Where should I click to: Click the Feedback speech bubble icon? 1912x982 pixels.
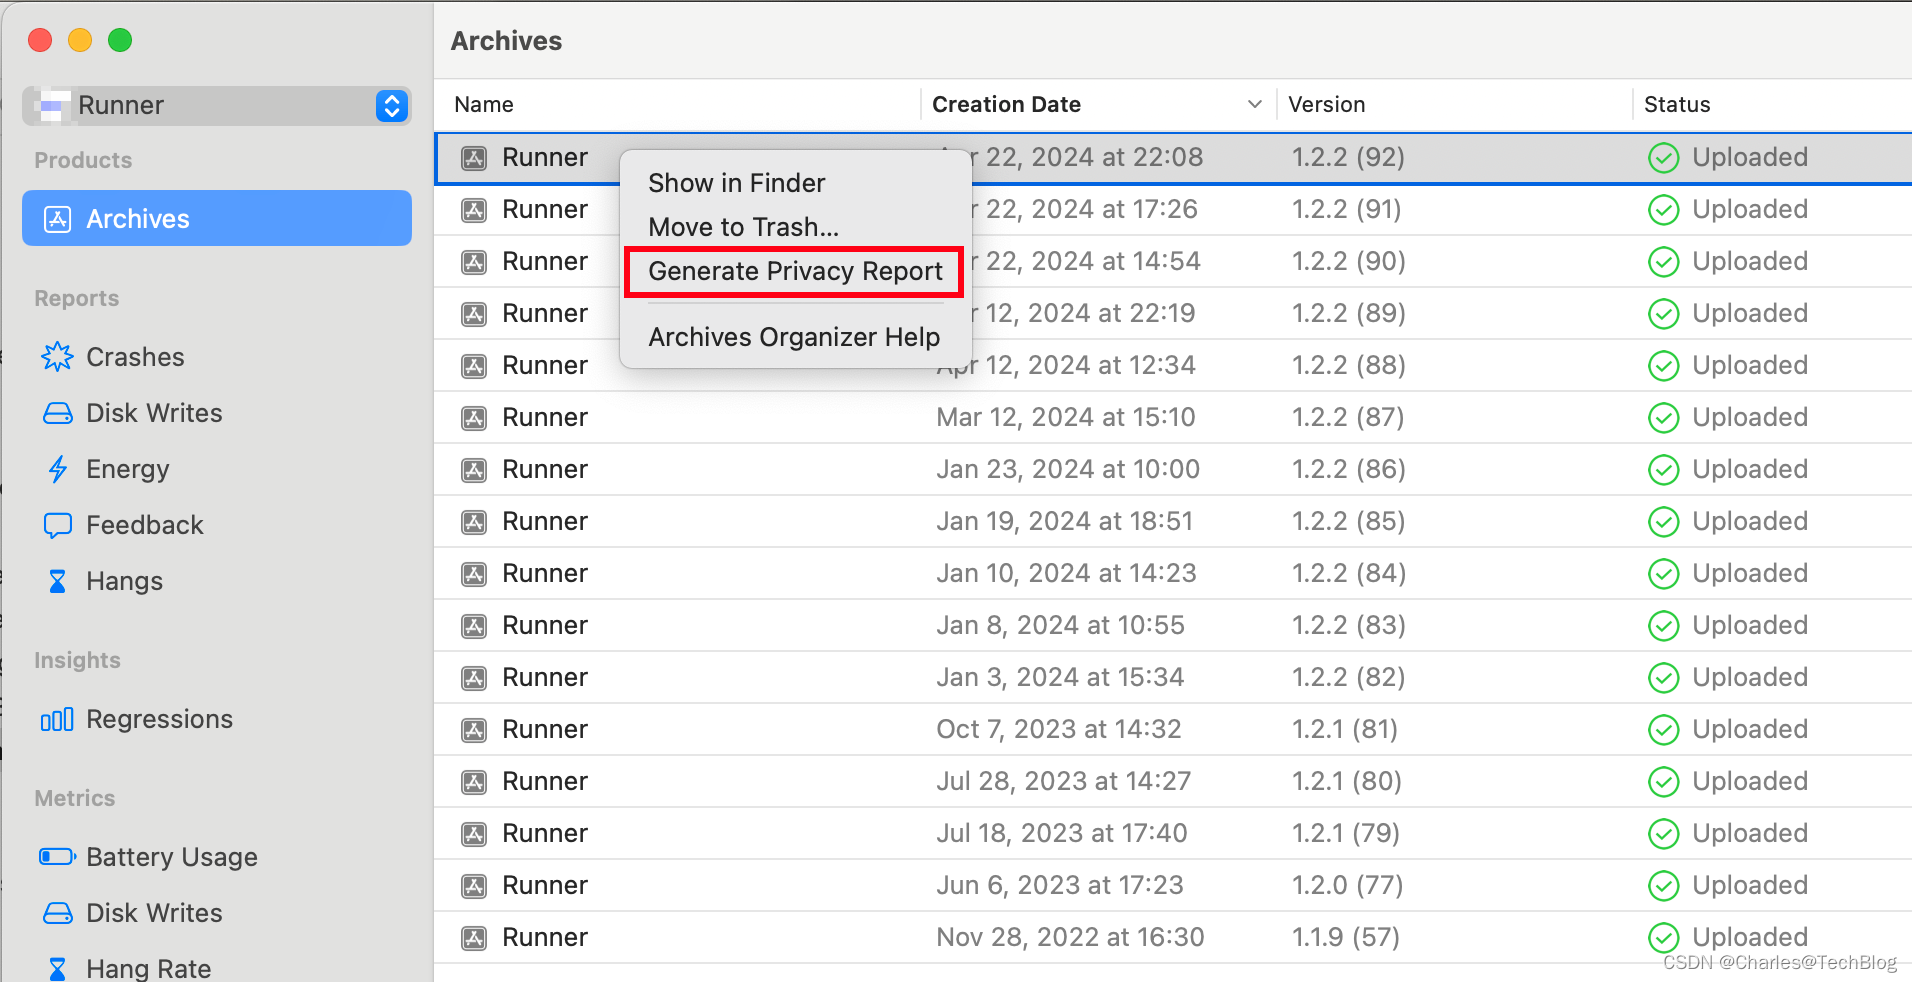click(x=58, y=525)
